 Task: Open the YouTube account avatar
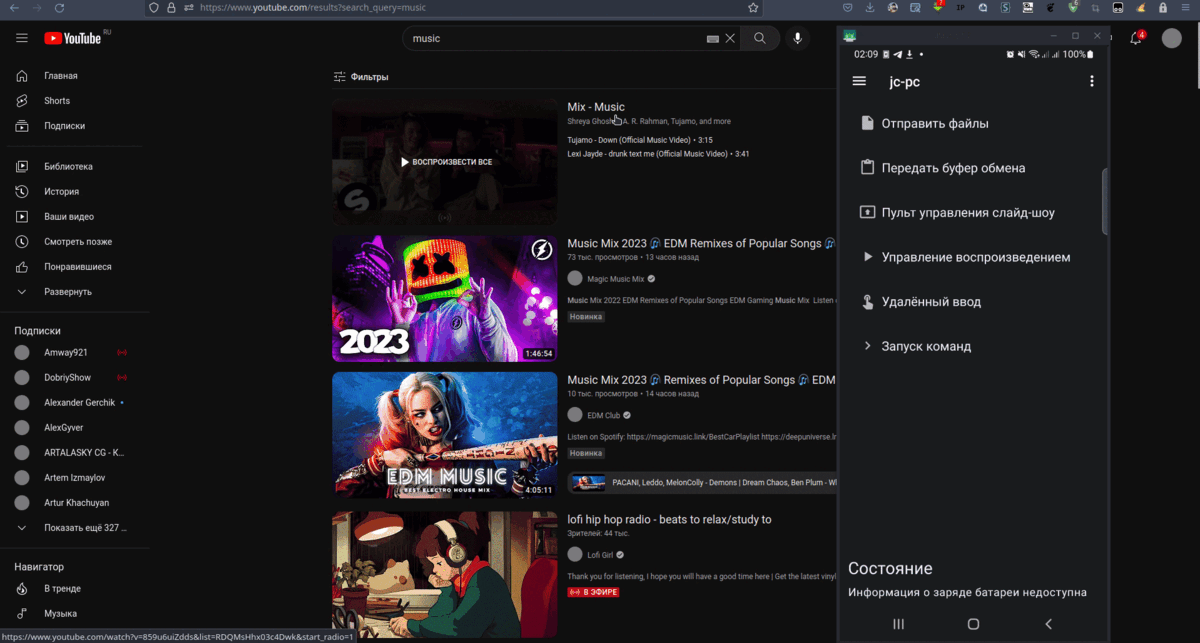(x=1172, y=38)
